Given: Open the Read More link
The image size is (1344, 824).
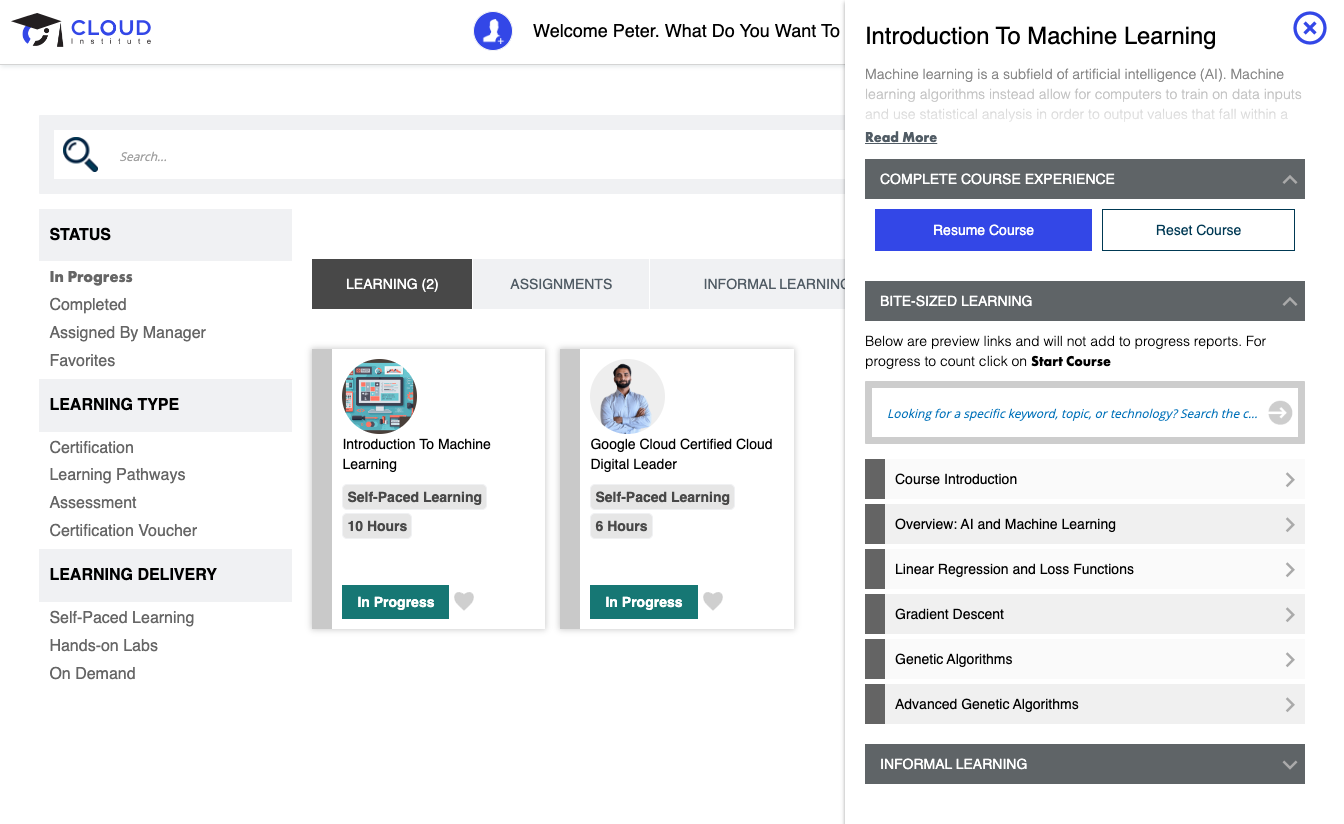Looking at the screenshot, I should (x=900, y=137).
